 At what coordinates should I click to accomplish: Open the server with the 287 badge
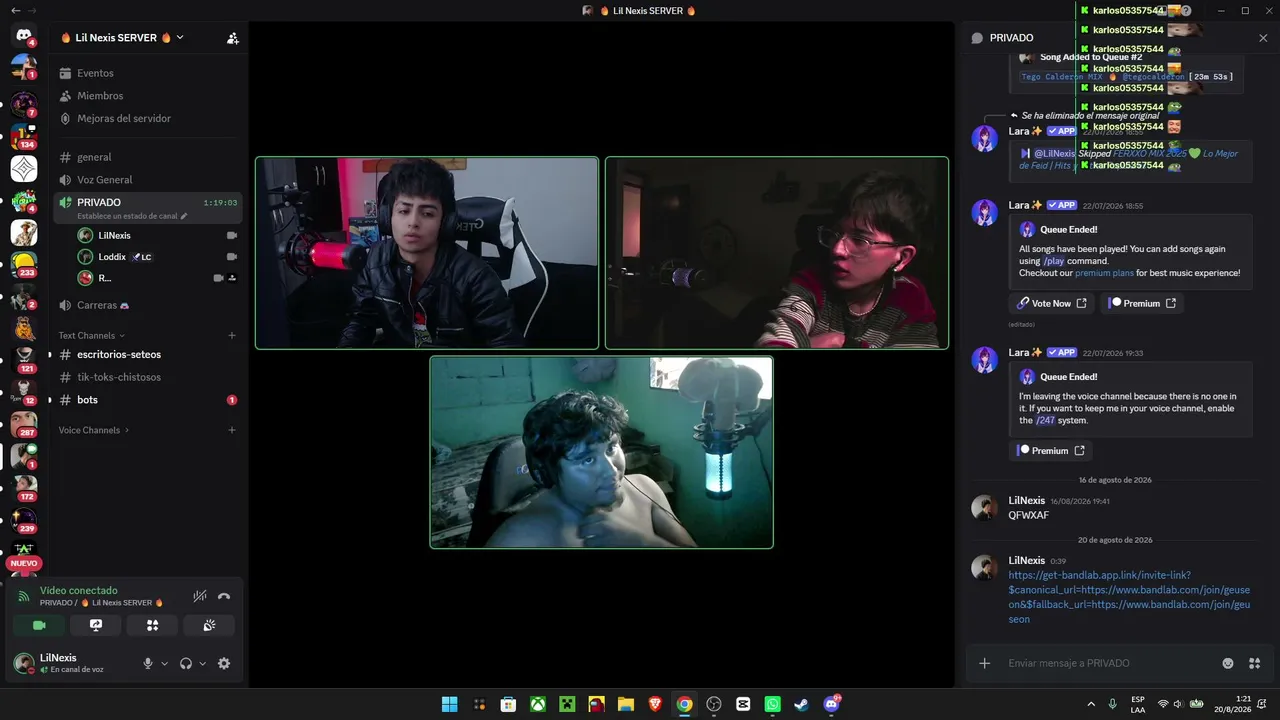24,424
